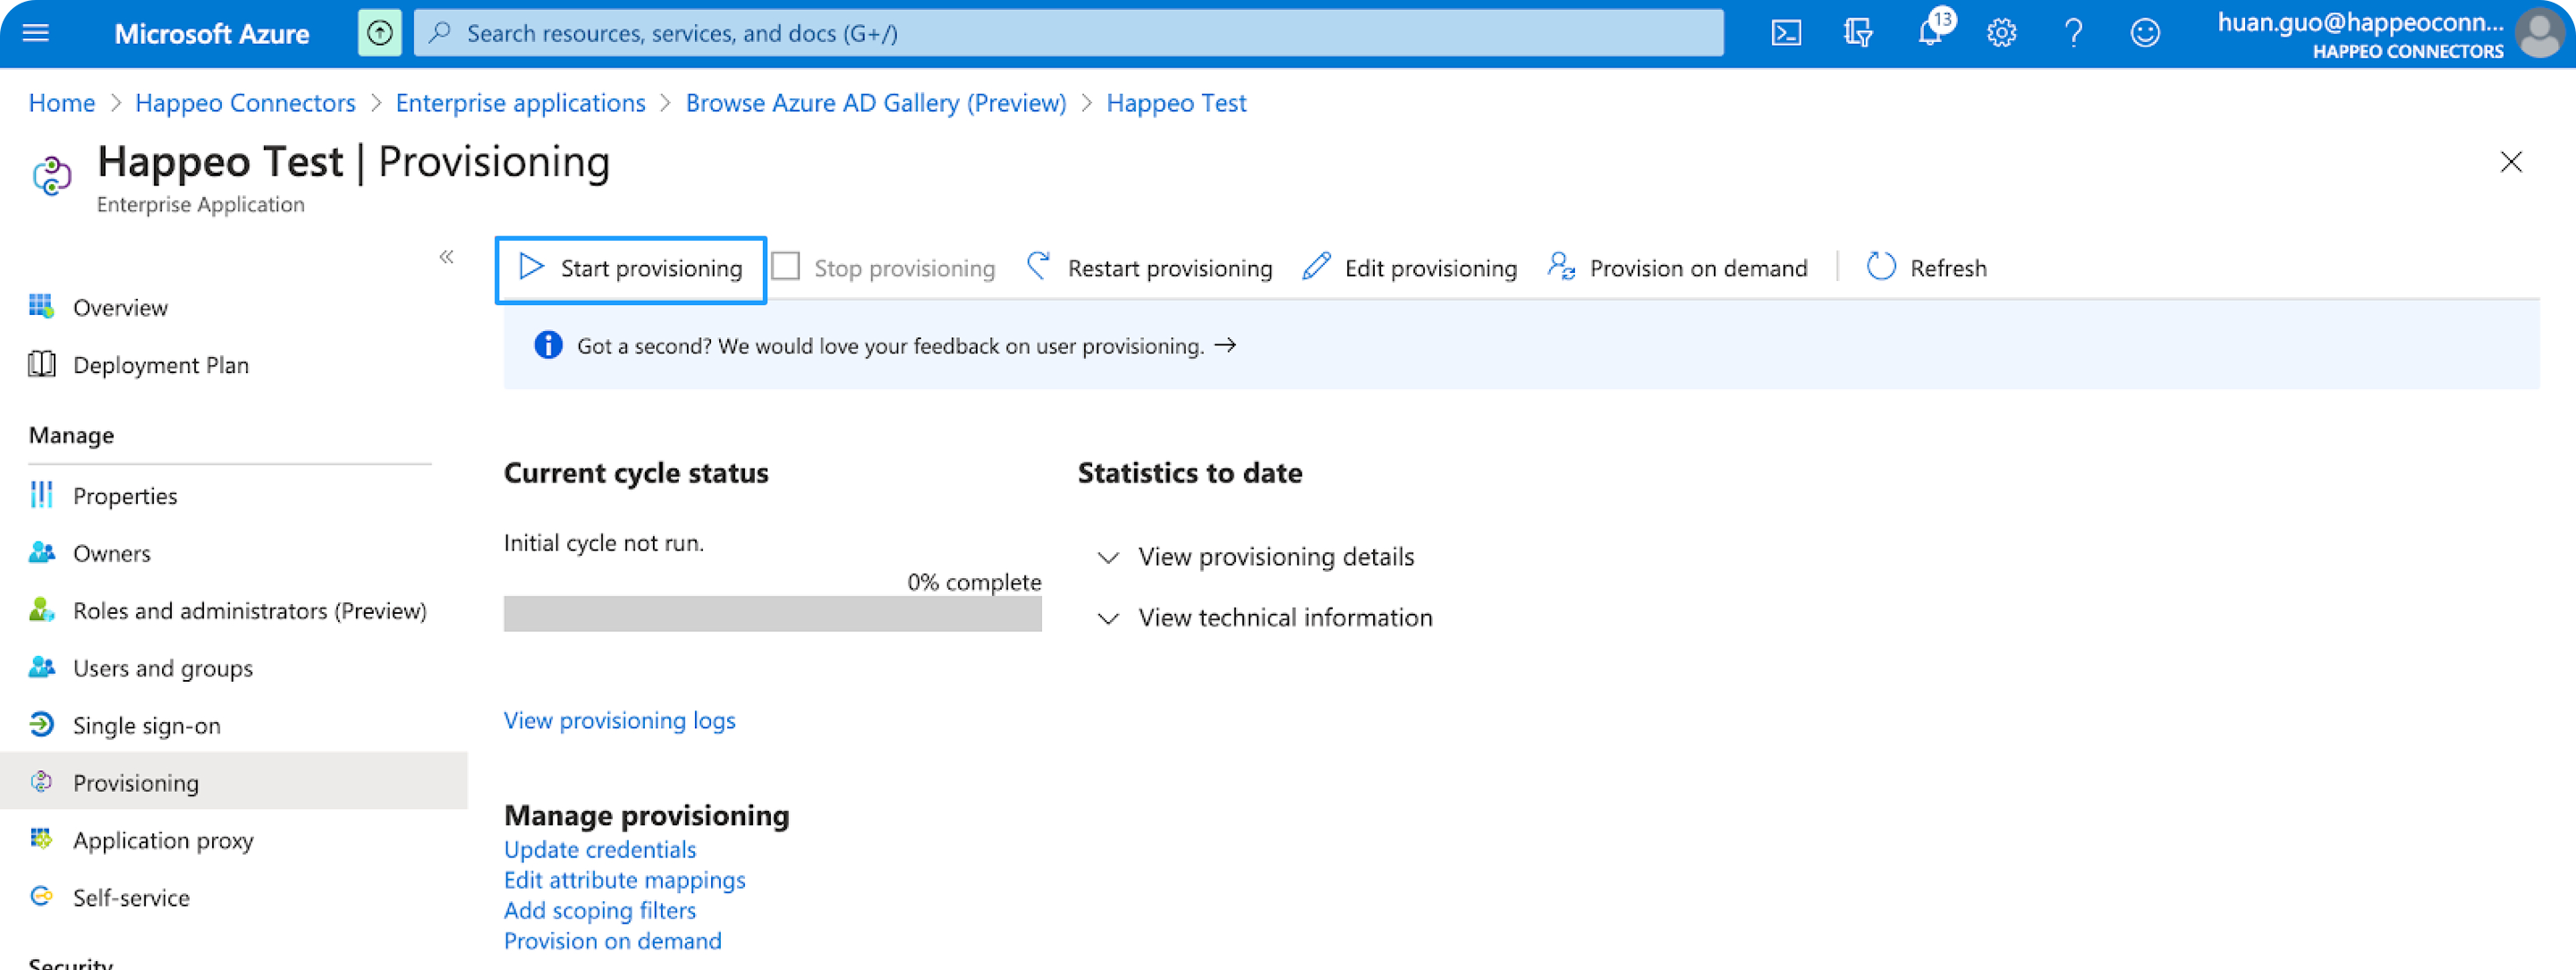Select Provisioning in sidebar
This screenshot has height=970, width=2576.
tap(234, 782)
